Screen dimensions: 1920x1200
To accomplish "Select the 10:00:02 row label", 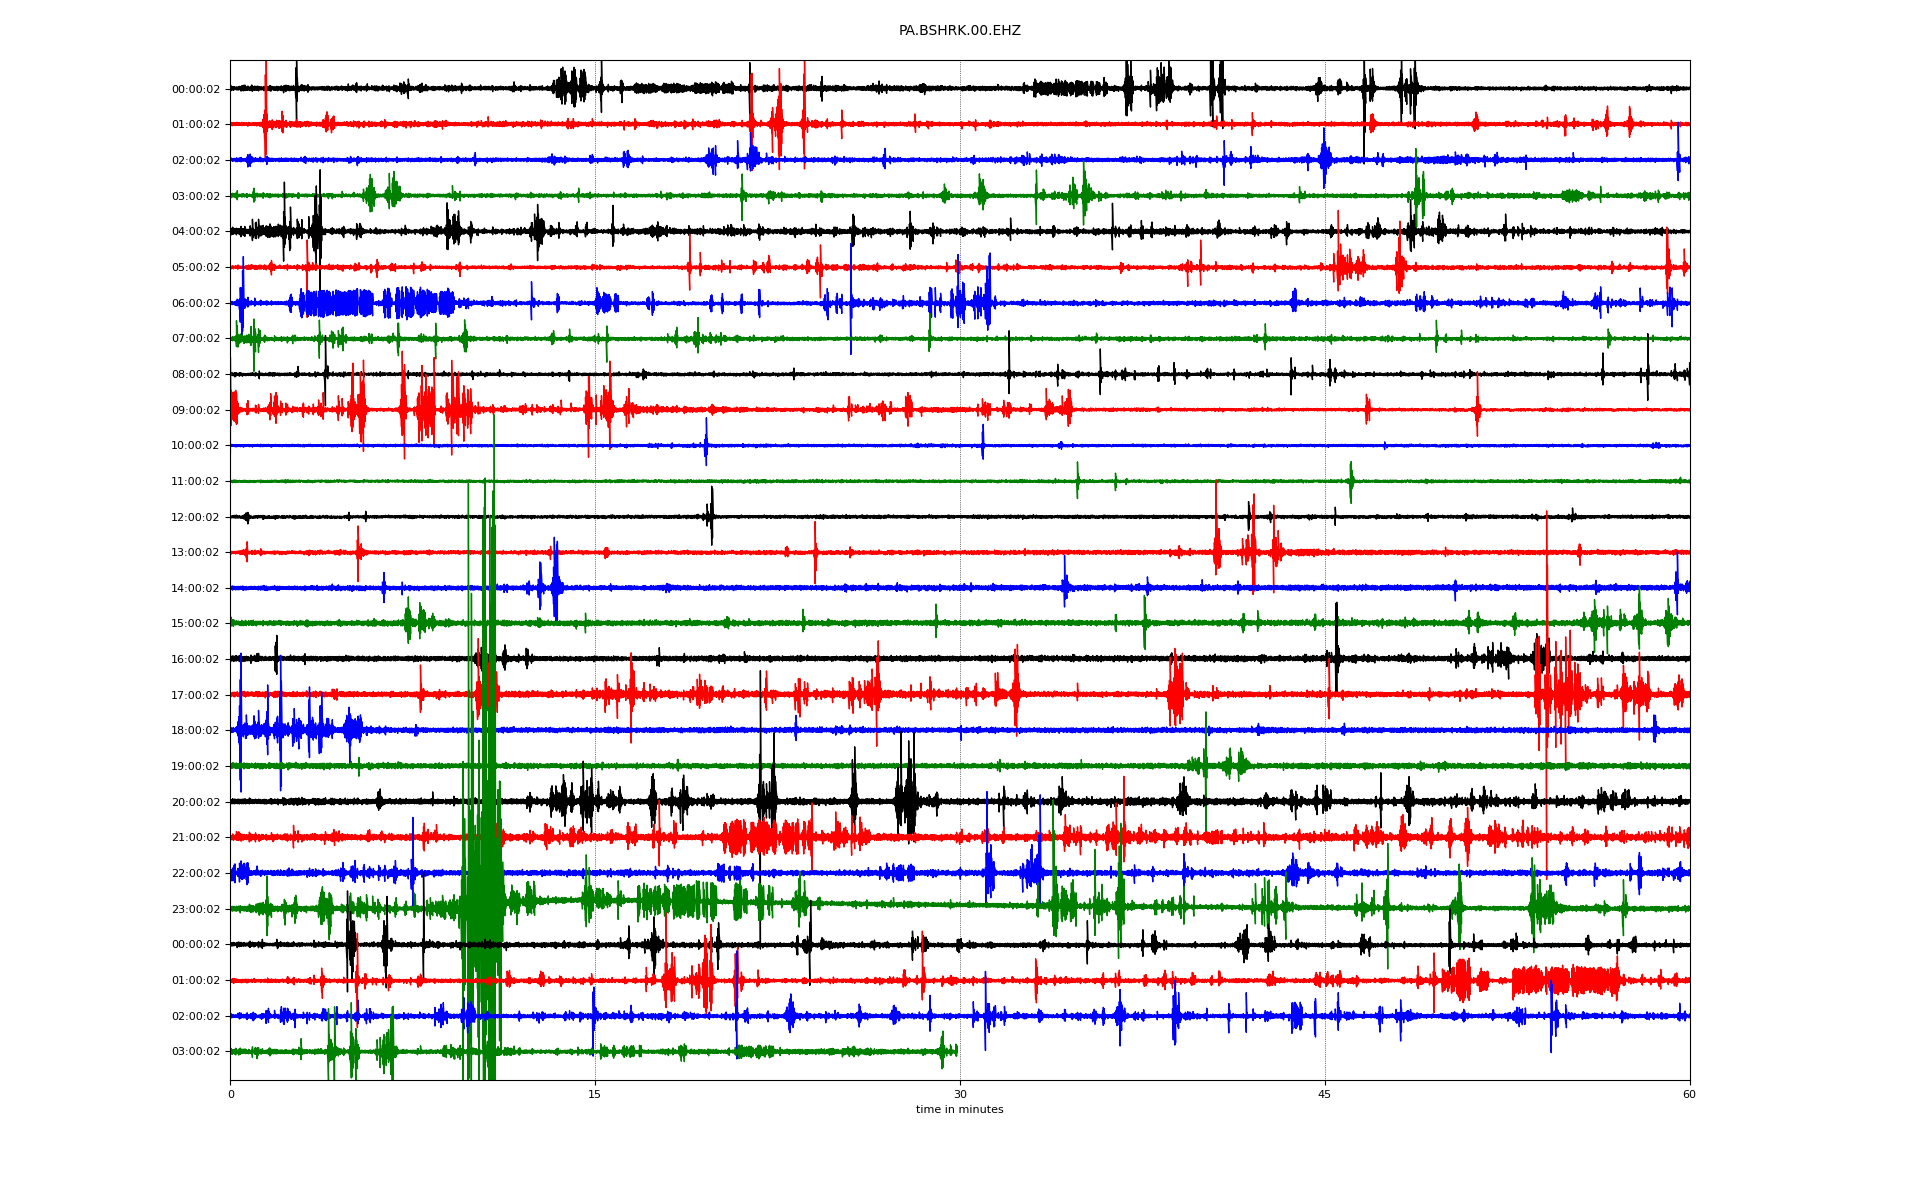I will tap(195, 446).
